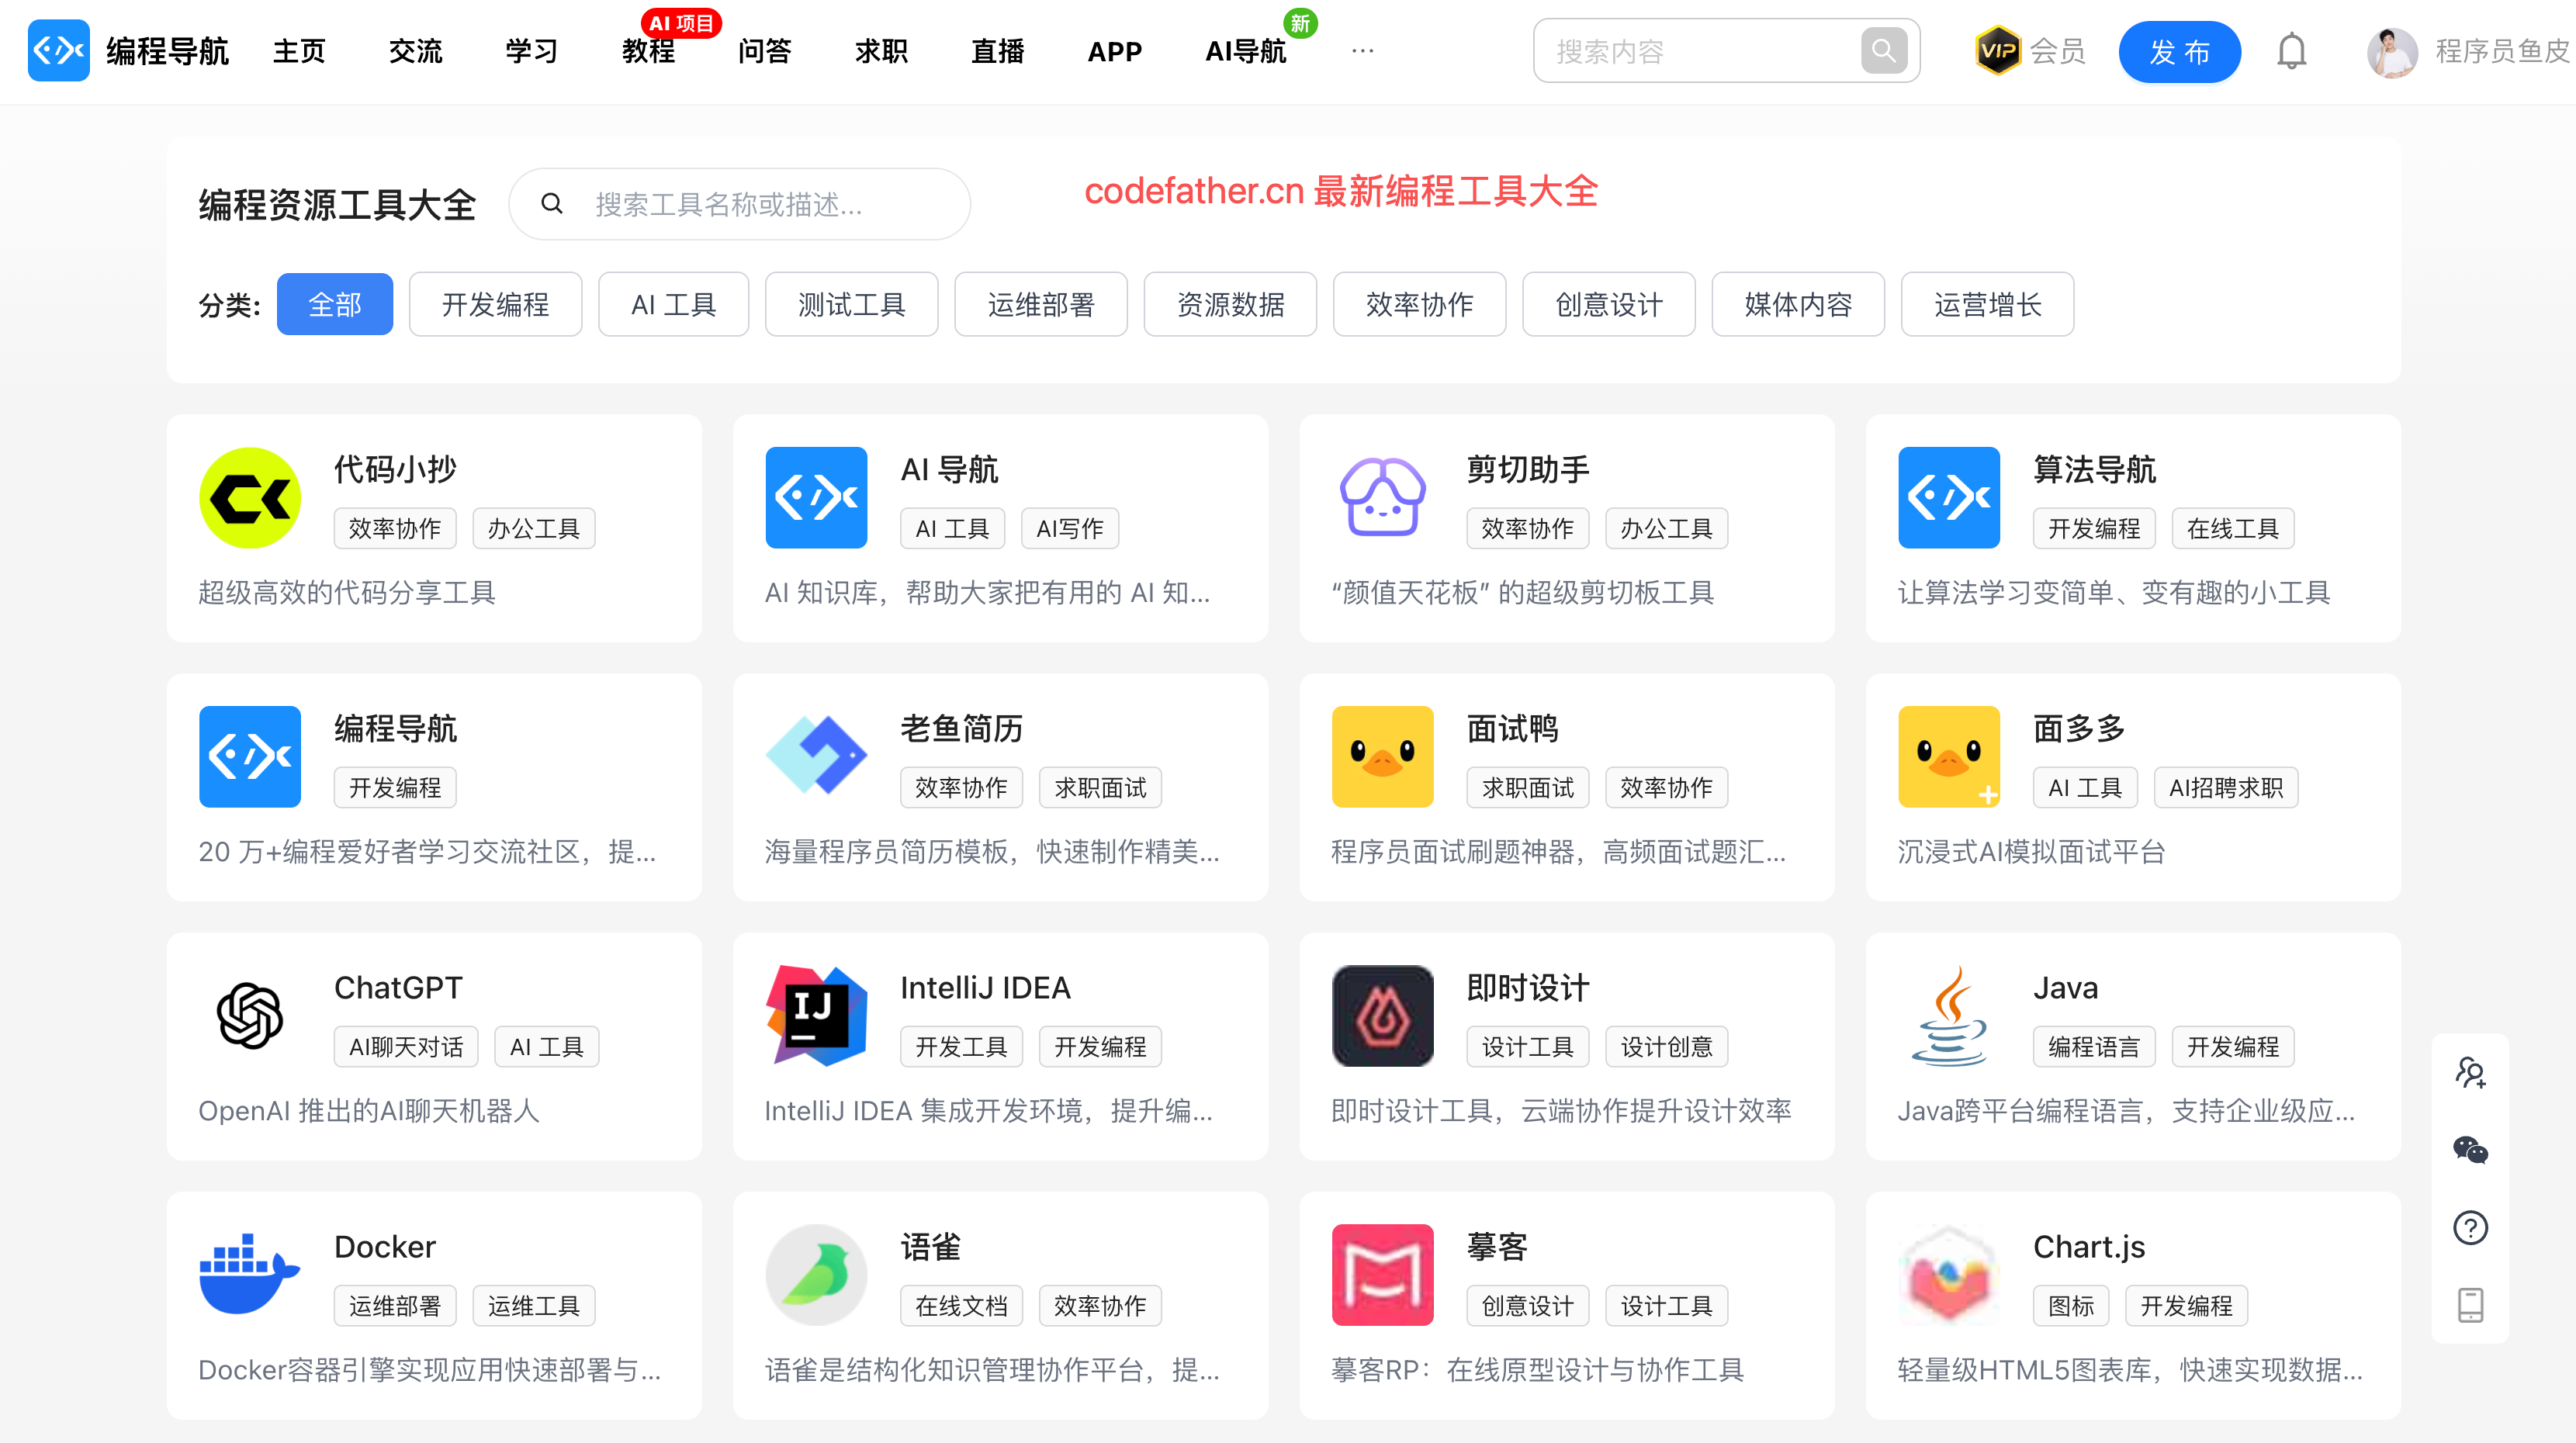The height and width of the screenshot is (1443, 2576).
Task: Open the mobile phone icon in sidebar
Action: pyautogui.click(x=2470, y=1304)
